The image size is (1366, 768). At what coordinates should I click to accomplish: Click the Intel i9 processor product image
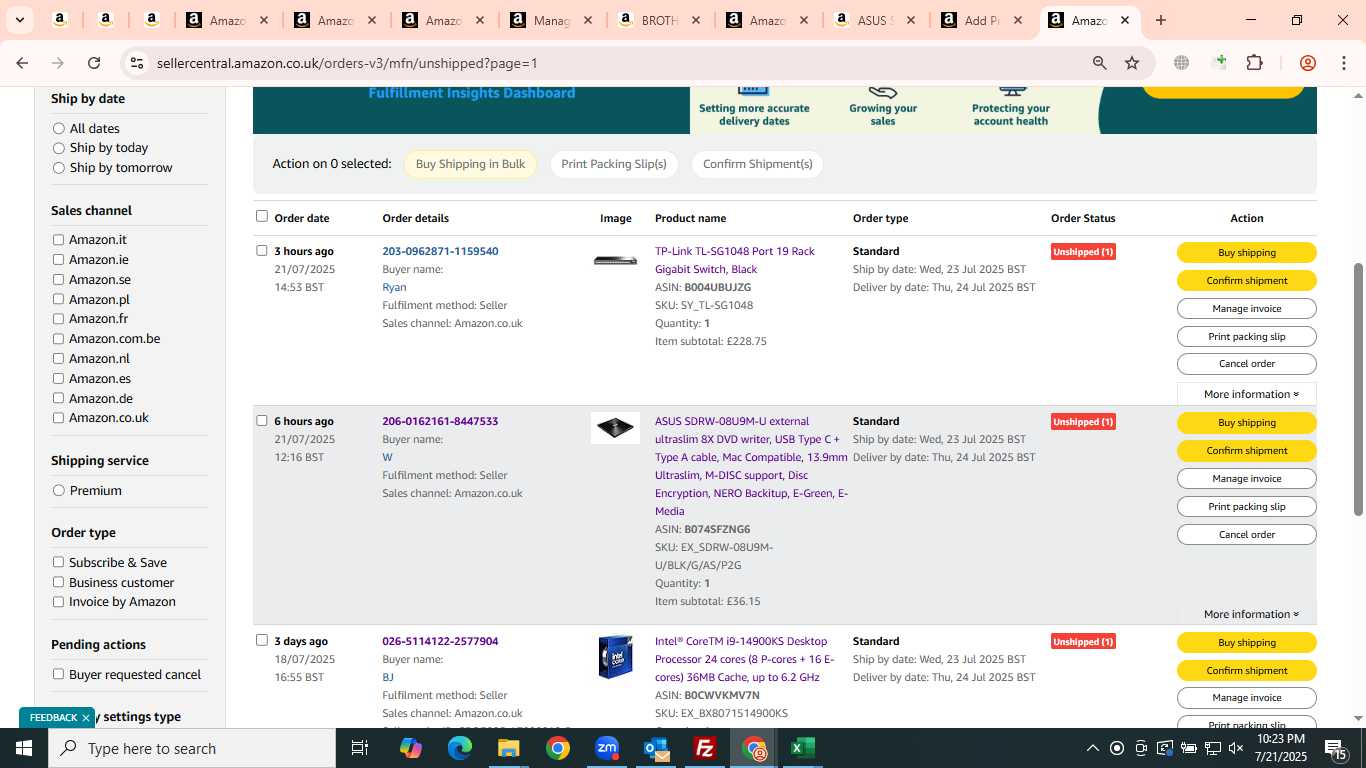615,657
